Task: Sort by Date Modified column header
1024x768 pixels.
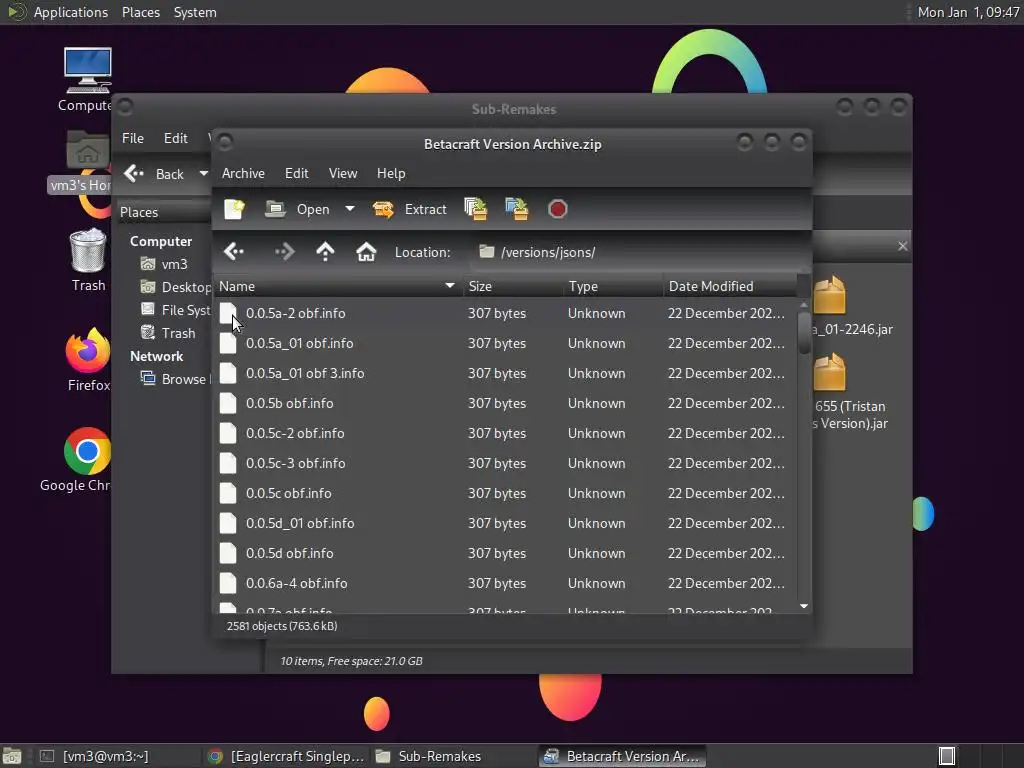Action: point(730,286)
